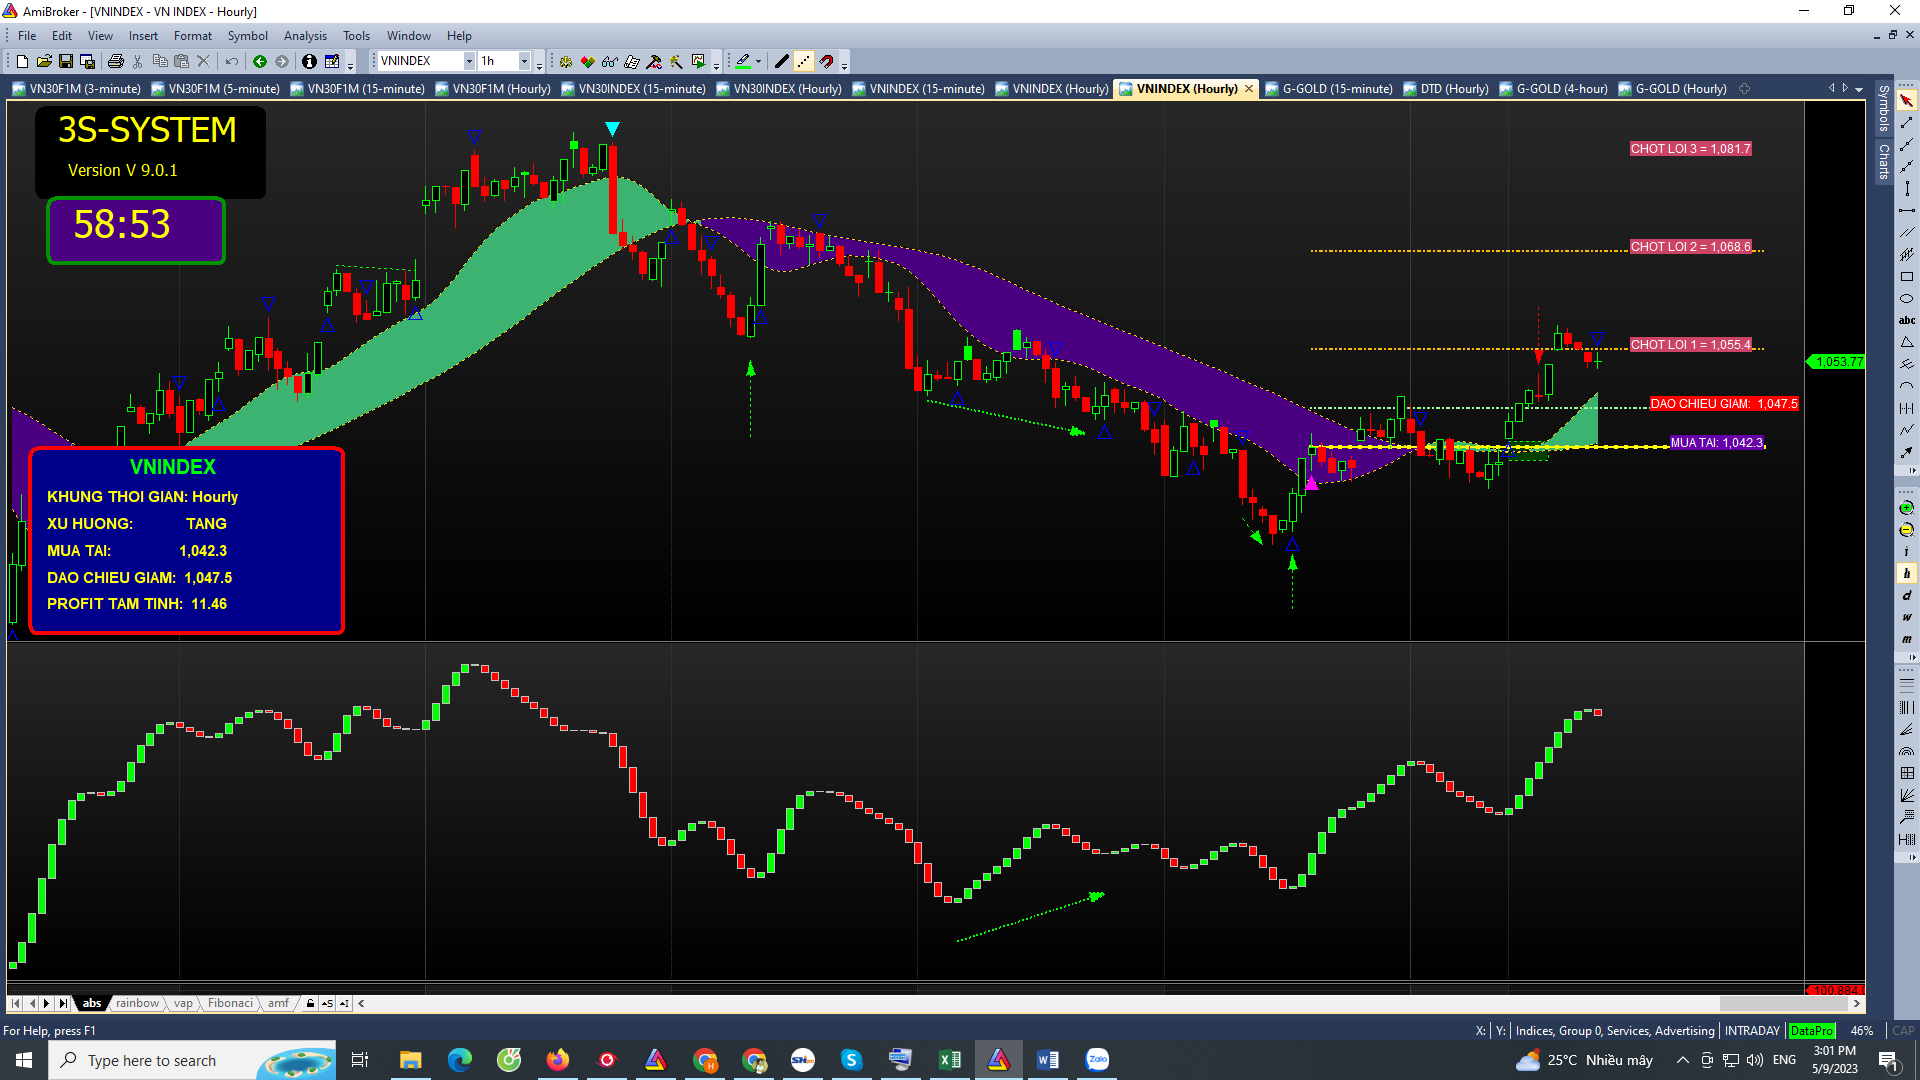The image size is (1920, 1080).
Task: Click the print icon in toolbar
Action: pos(116,62)
